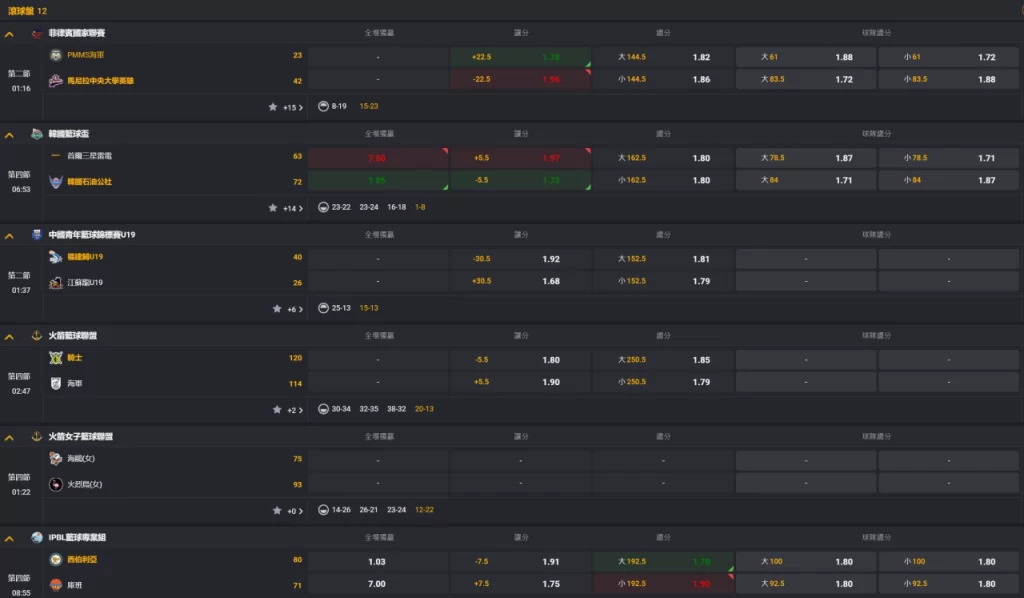Screen dimensions: 1024x598
Task: Collapse the 火箭女子籃球聯盟 section
Action: pos(9,437)
